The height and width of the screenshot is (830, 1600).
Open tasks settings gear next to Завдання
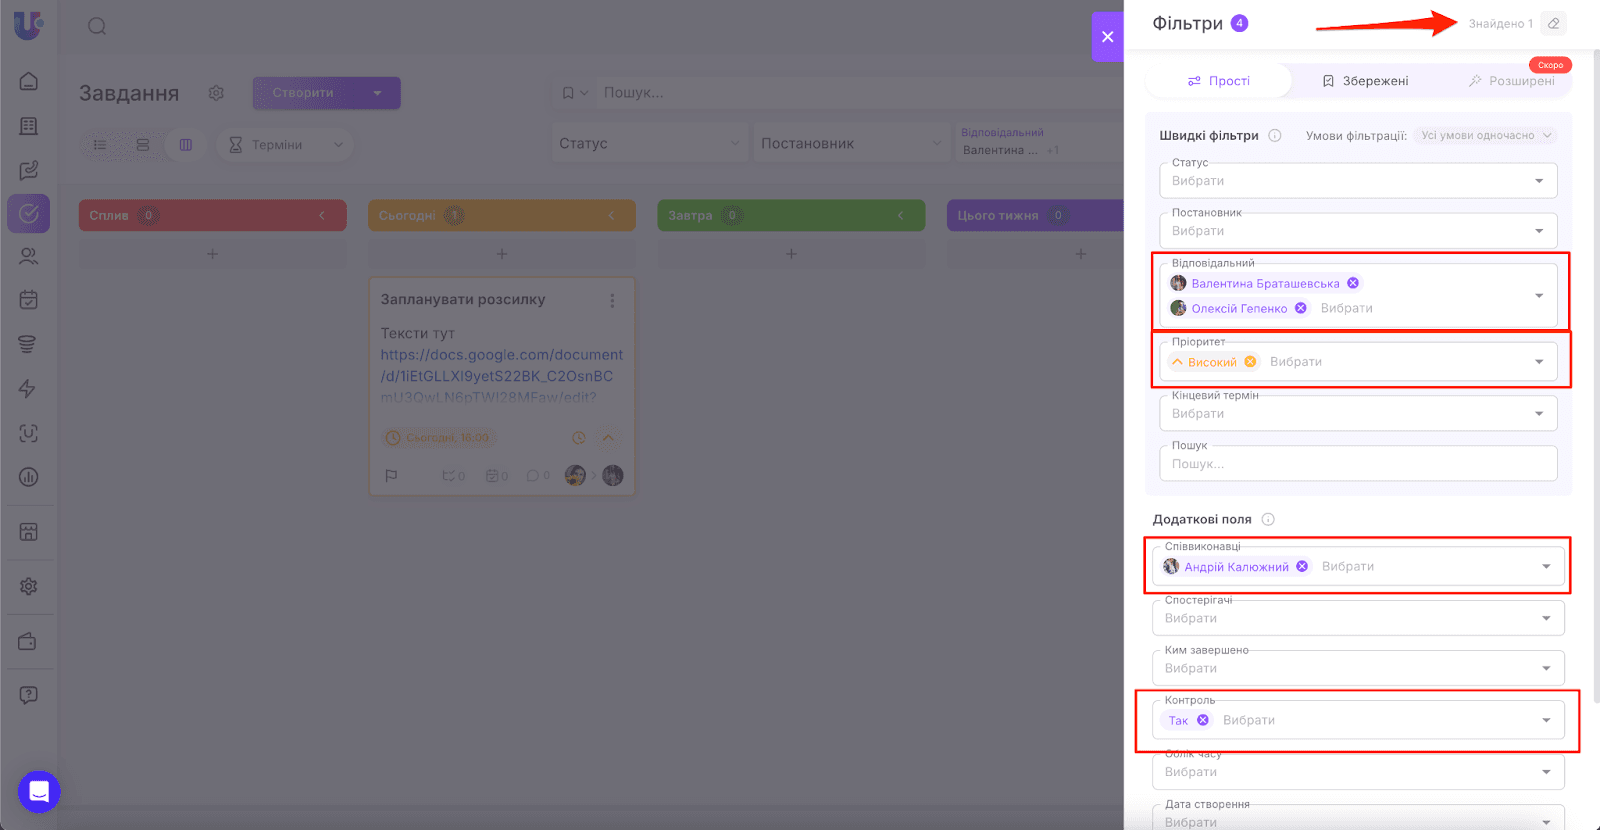click(x=216, y=93)
